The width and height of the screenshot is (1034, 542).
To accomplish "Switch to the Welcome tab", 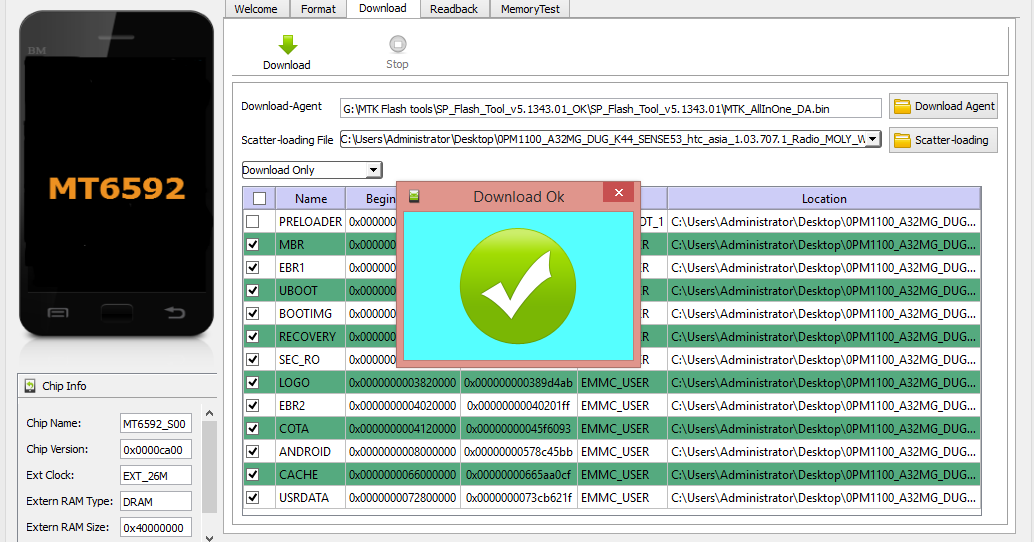I will tap(256, 9).
